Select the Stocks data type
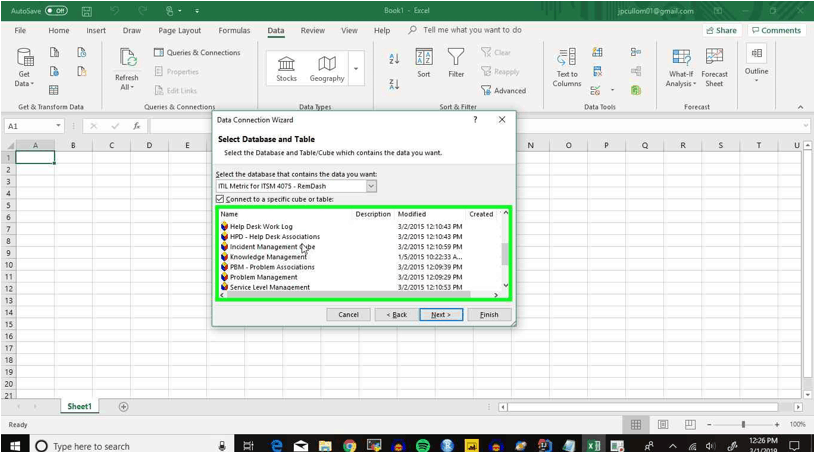Screen dimensions: 814x452 pos(286,69)
